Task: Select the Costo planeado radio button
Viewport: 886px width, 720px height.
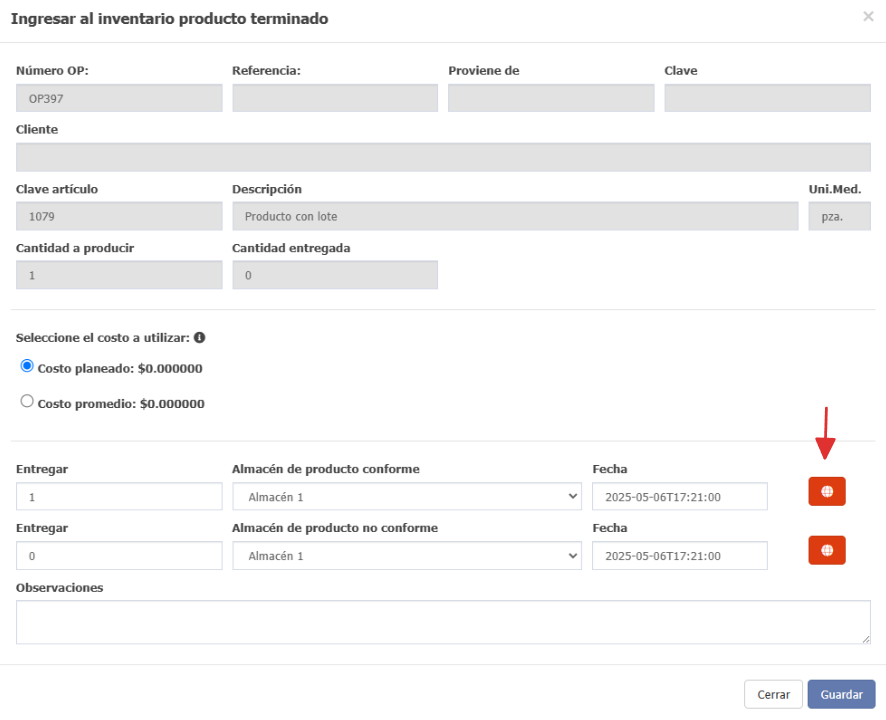Action: 27,366
